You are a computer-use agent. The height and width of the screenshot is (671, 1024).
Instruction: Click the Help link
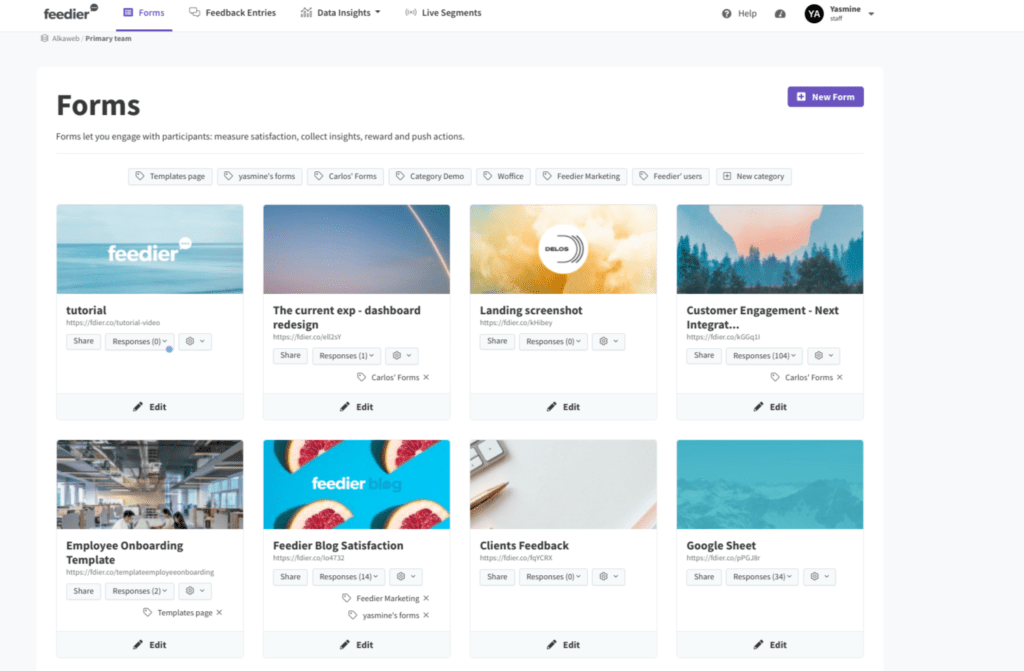pyautogui.click(x=739, y=14)
